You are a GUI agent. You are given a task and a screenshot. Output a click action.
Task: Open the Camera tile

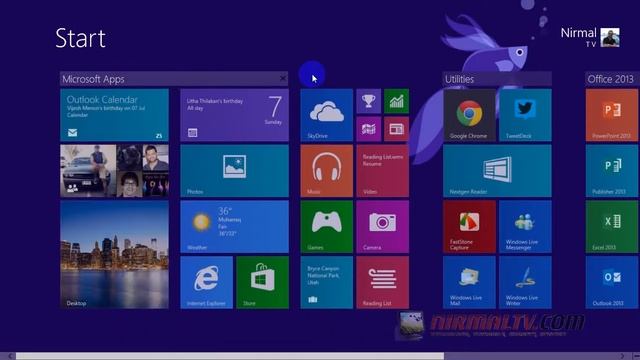[x=382, y=227]
